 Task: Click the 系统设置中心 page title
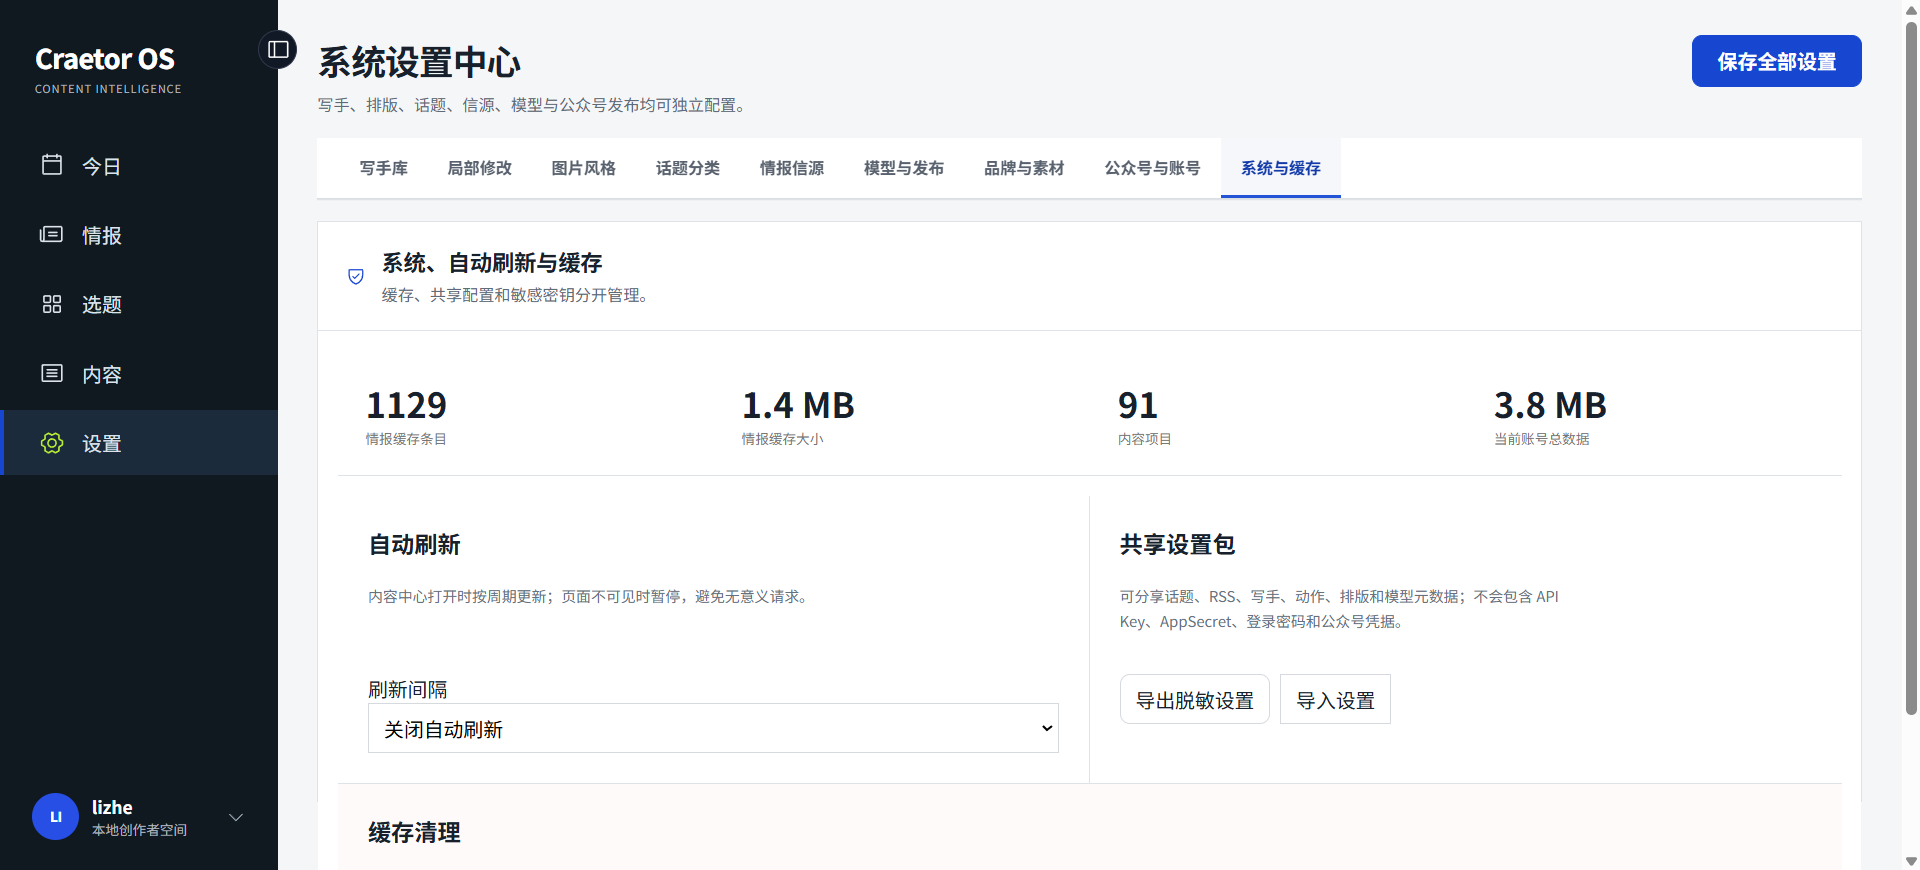coord(419,62)
